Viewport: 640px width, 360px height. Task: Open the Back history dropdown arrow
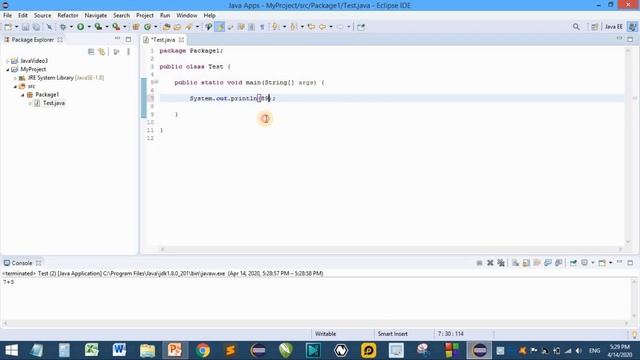[x=331, y=27]
